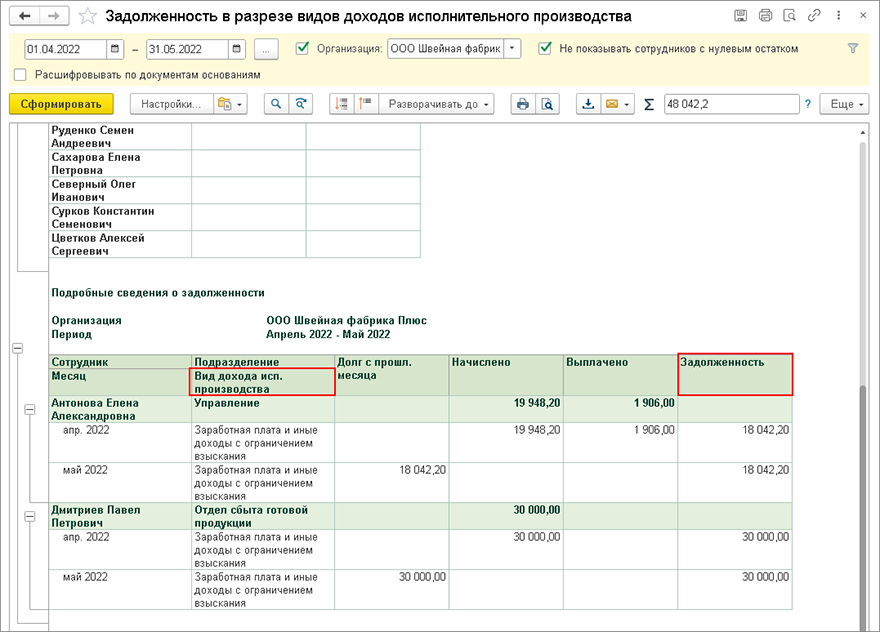Click the sum field showing 48 042,2
The width and height of the screenshot is (880, 632).
pos(731,104)
